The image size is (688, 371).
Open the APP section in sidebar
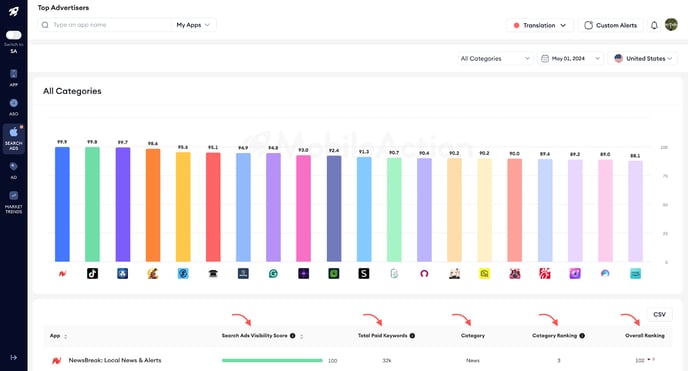click(14, 78)
